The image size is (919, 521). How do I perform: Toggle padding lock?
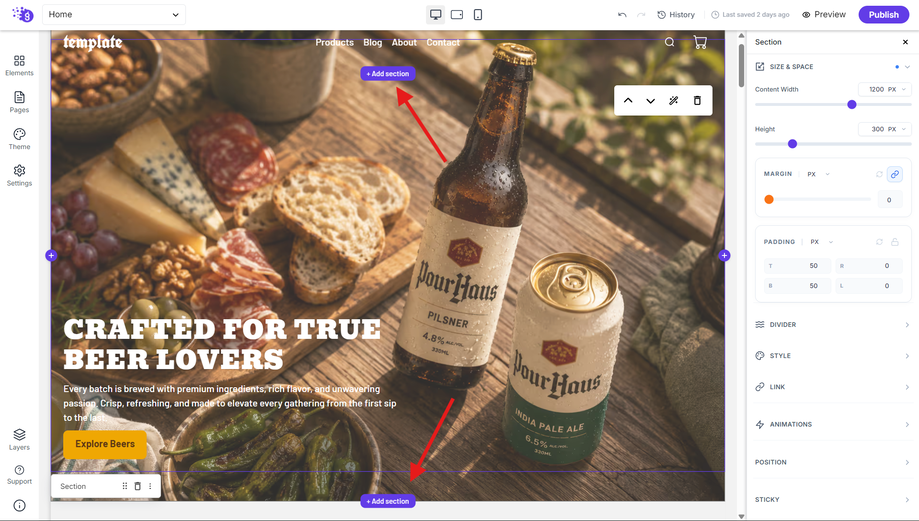click(894, 242)
